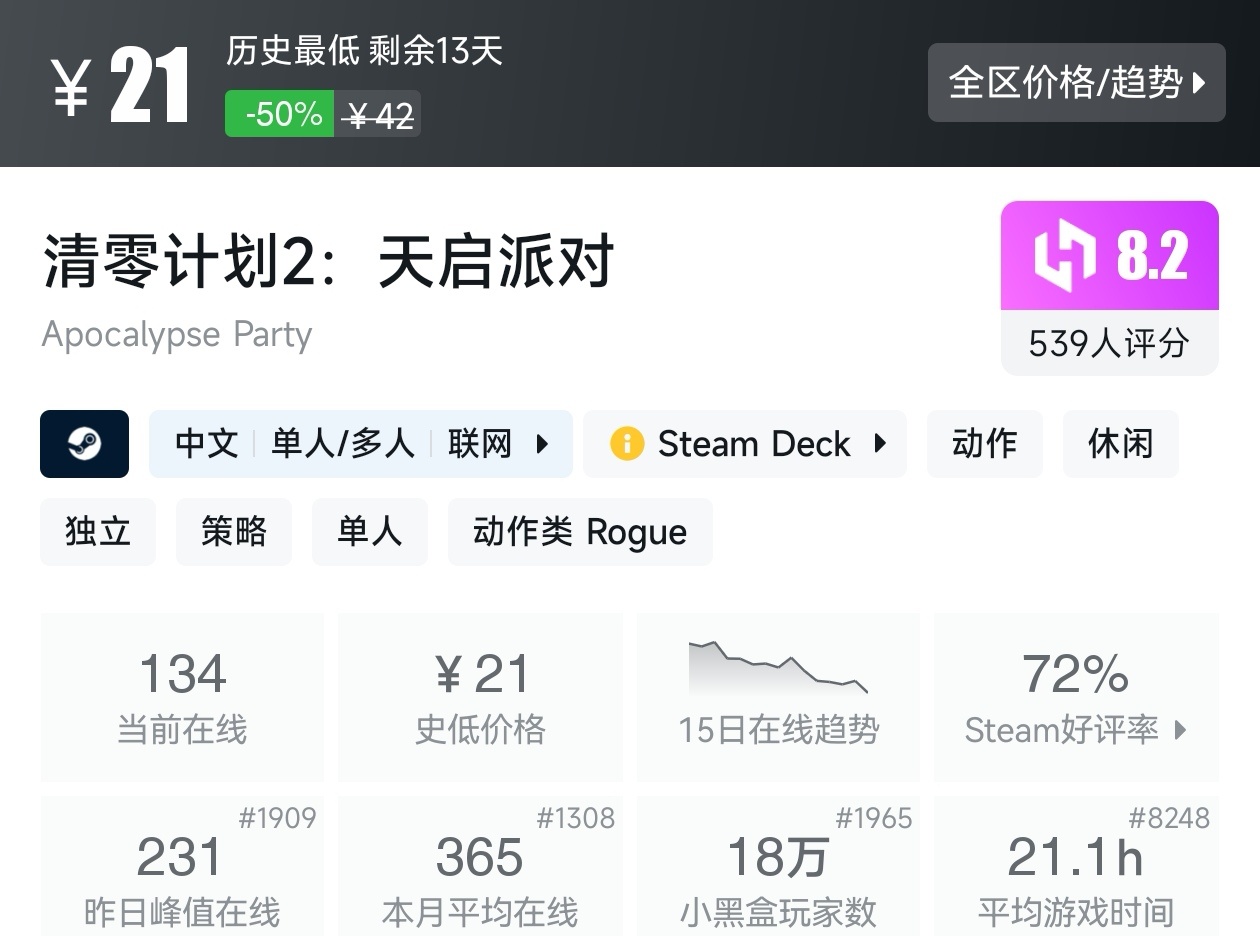Viewport: 1260px width, 936px height.
Task: Tap the #1308 ranking label
Action: 575,818
